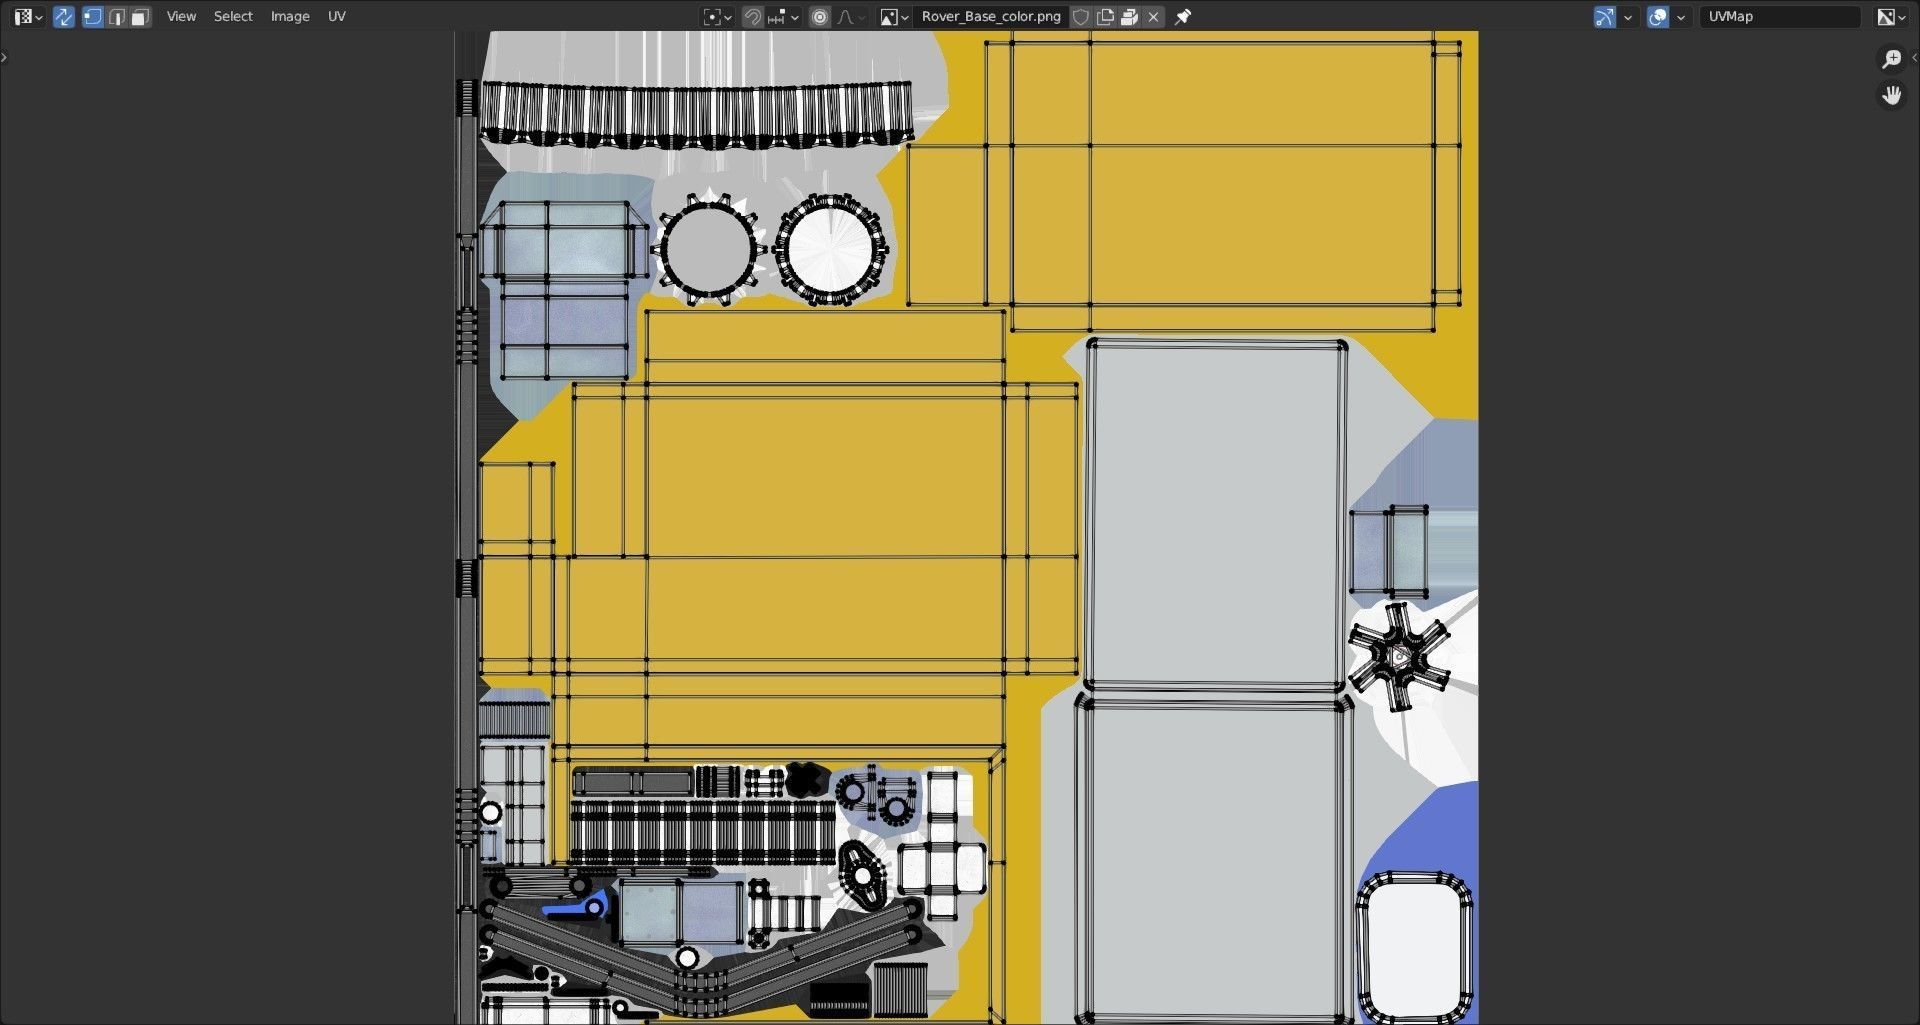Open display channels dropdown

pos(1891,16)
